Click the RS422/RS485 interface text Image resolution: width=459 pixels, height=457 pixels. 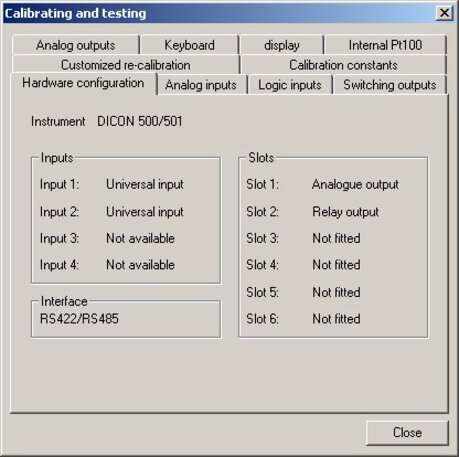pyautogui.click(x=79, y=319)
